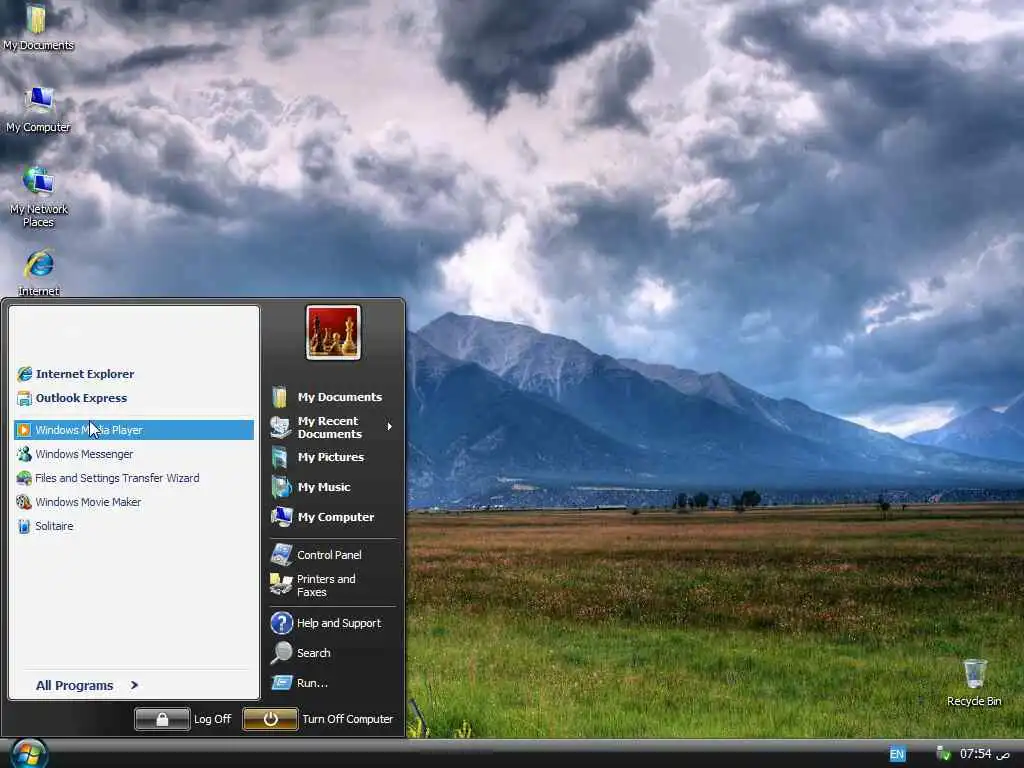This screenshot has width=1024, height=768.
Task: Click the system tray network icon
Action: 943,754
